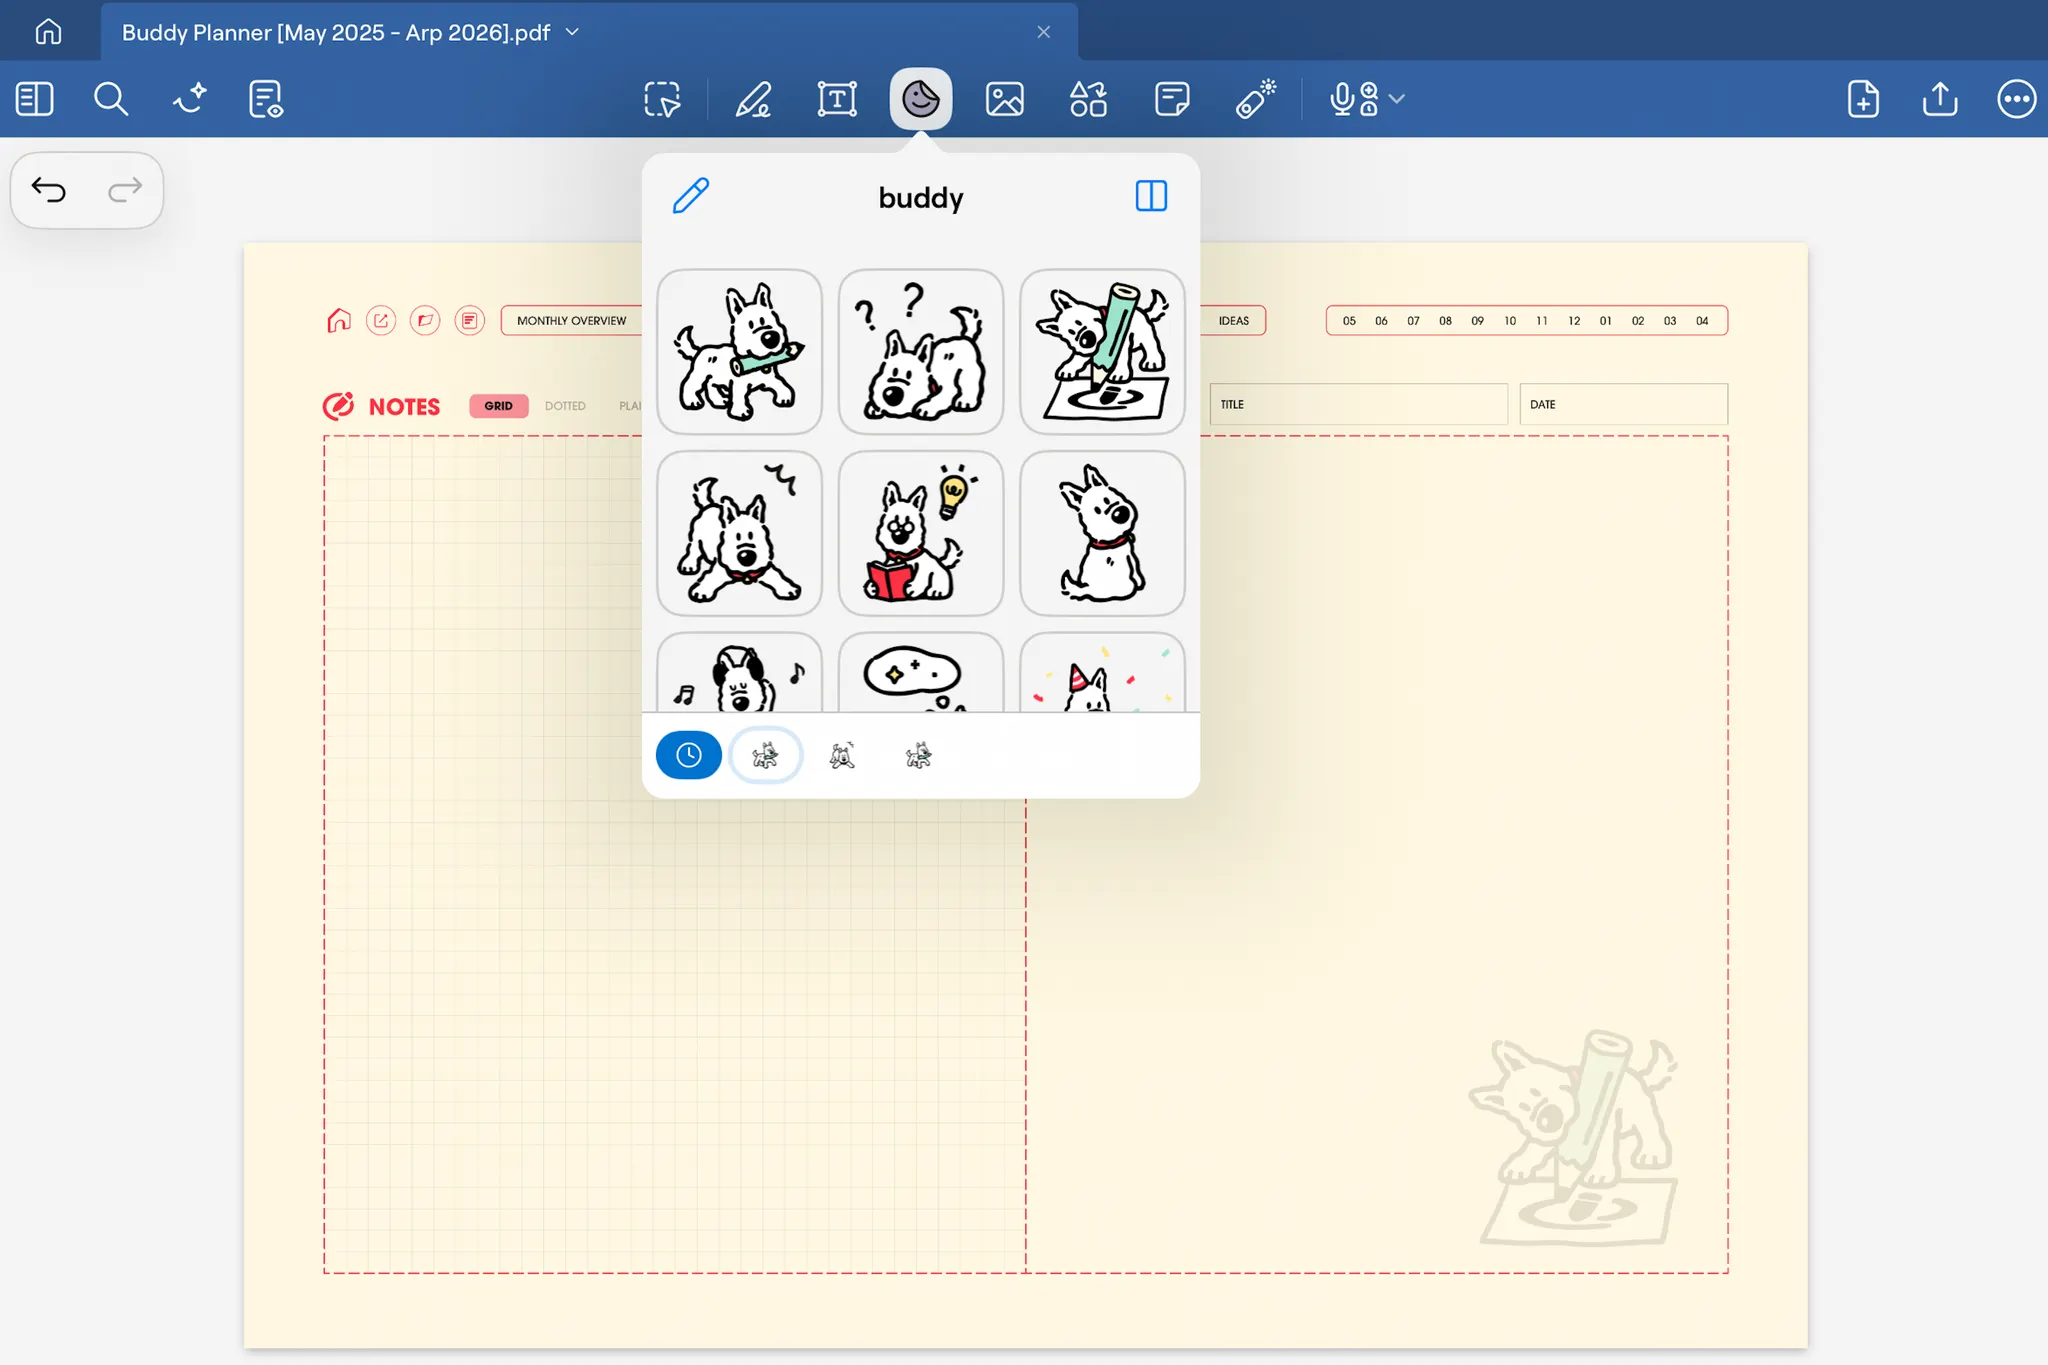Toggle split view in sticker panel
Viewport: 2048px width, 1365px height.
coord(1151,196)
